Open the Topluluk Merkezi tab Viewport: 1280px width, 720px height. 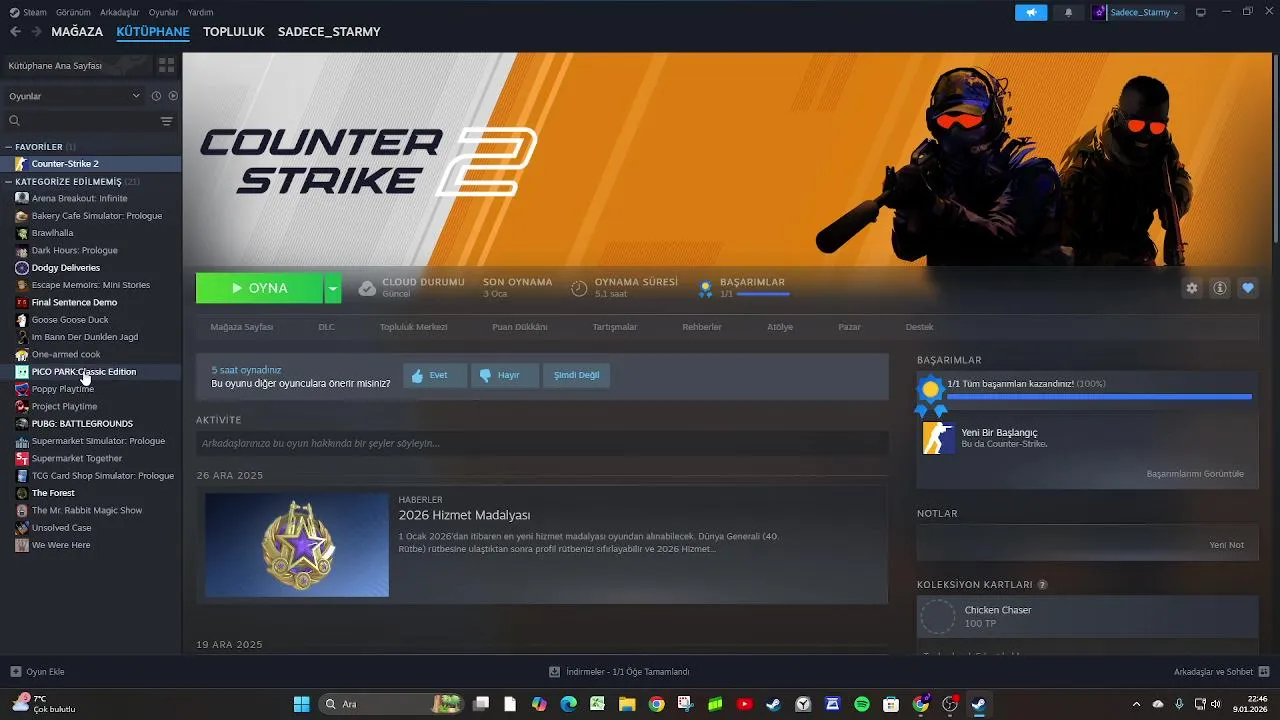point(413,327)
